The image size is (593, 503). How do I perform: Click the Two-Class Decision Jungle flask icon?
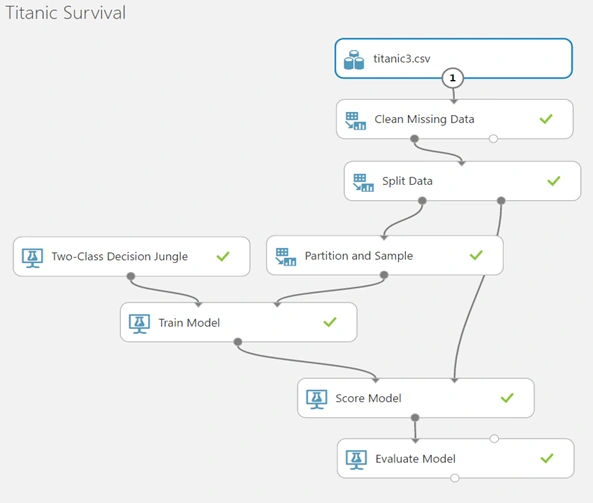pyautogui.click(x=33, y=258)
